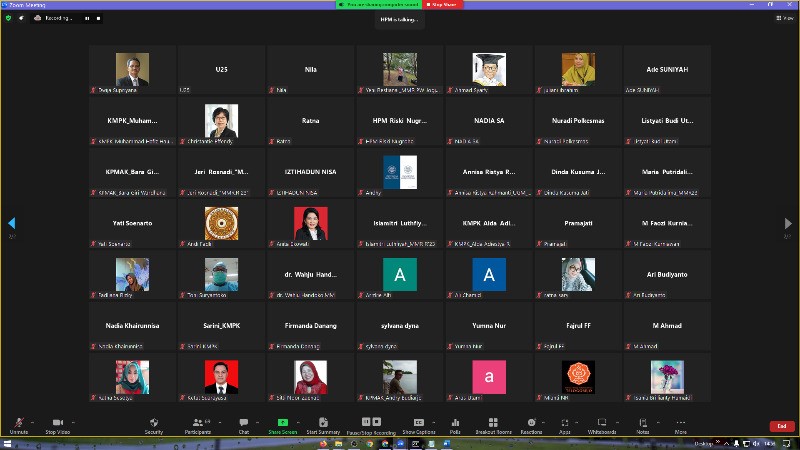Expand audio options arrow beside Unmute

point(33,421)
